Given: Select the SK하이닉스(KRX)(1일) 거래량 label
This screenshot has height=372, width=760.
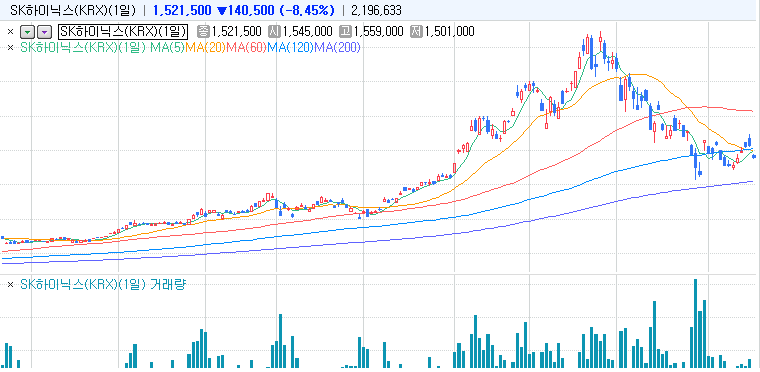Looking at the screenshot, I should coord(103,285).
